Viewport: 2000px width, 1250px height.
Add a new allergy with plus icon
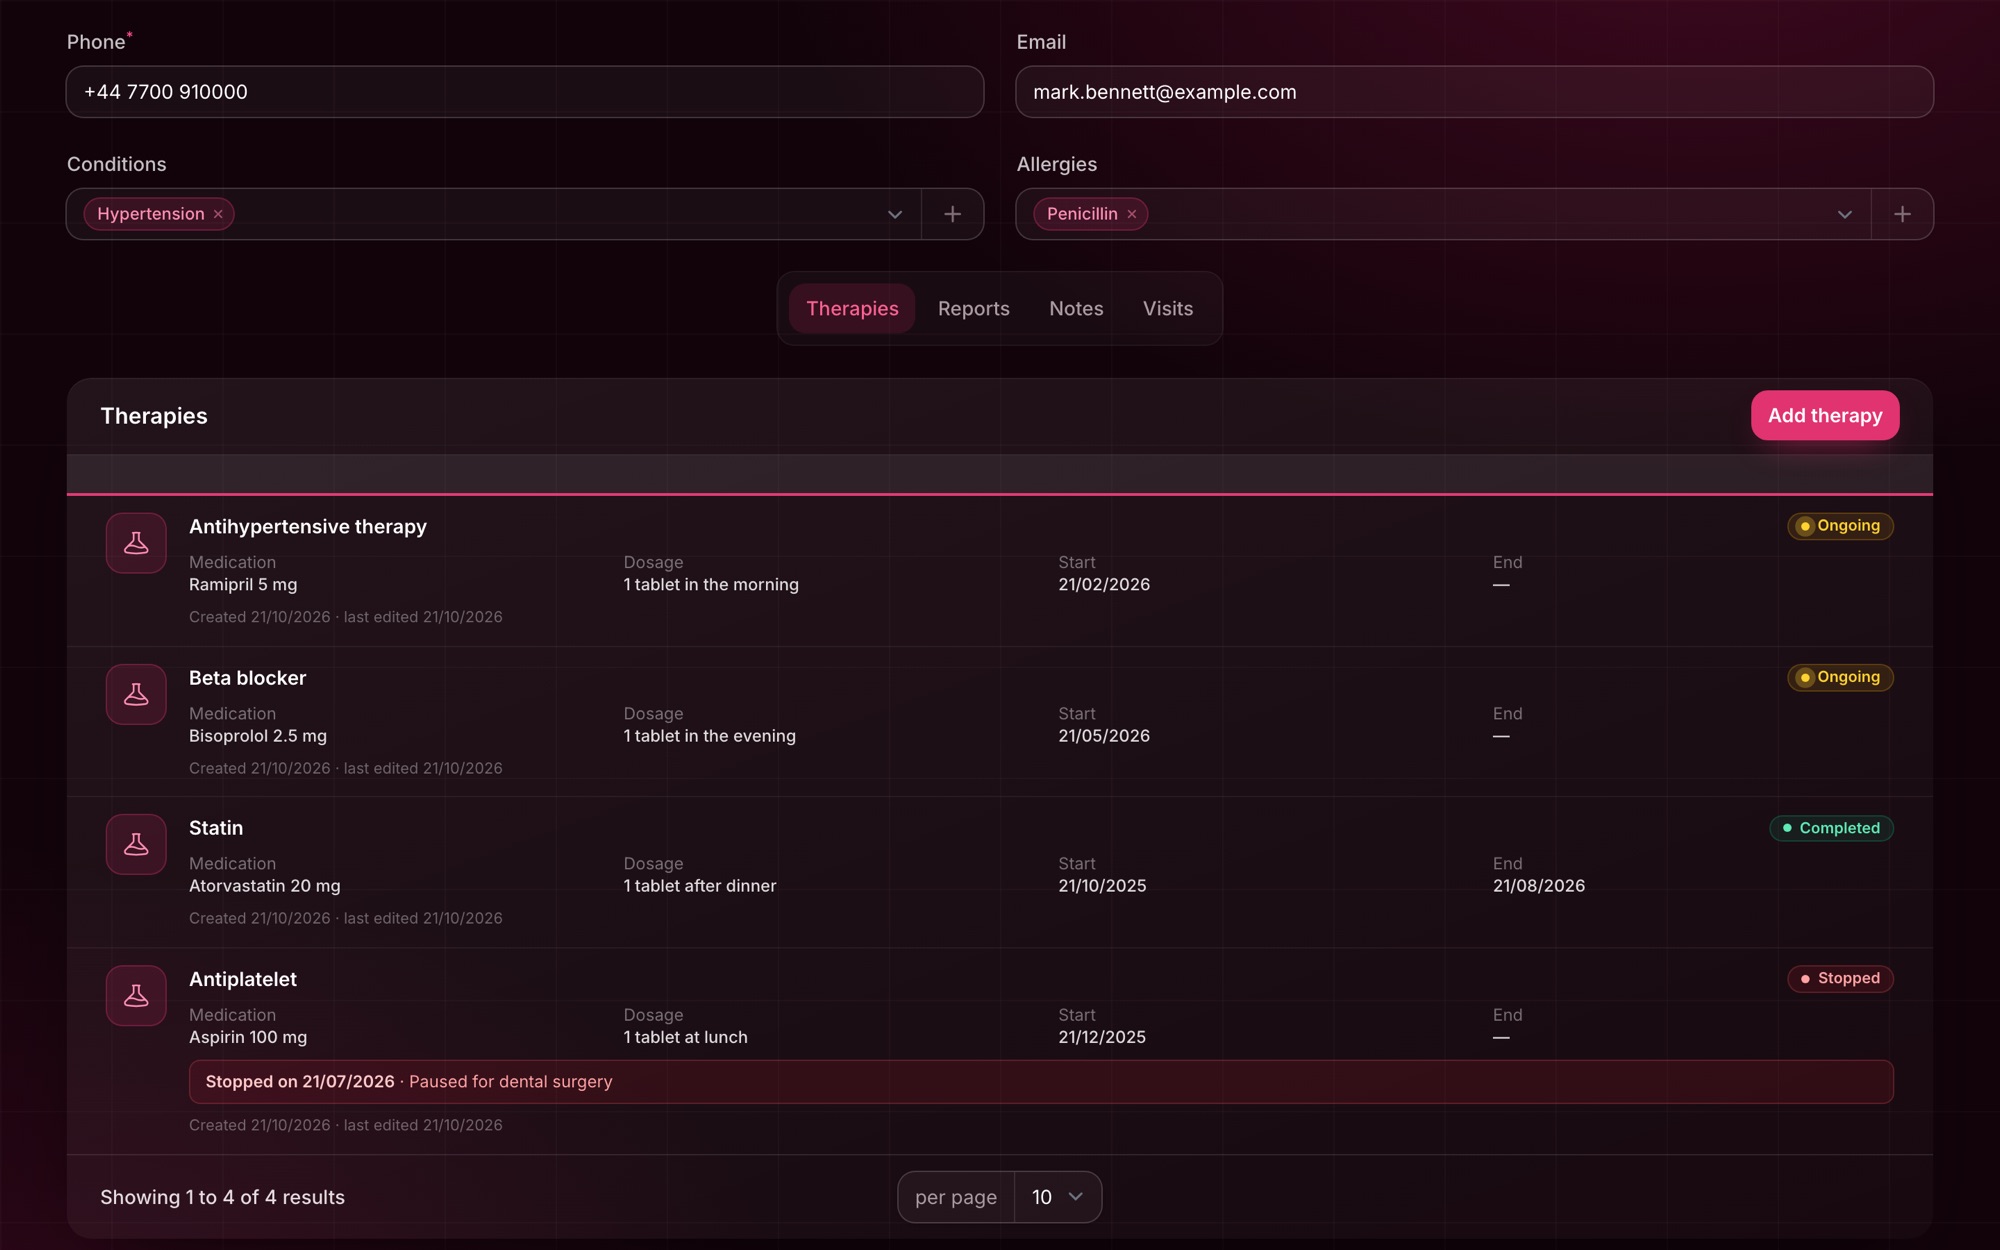1902,214
